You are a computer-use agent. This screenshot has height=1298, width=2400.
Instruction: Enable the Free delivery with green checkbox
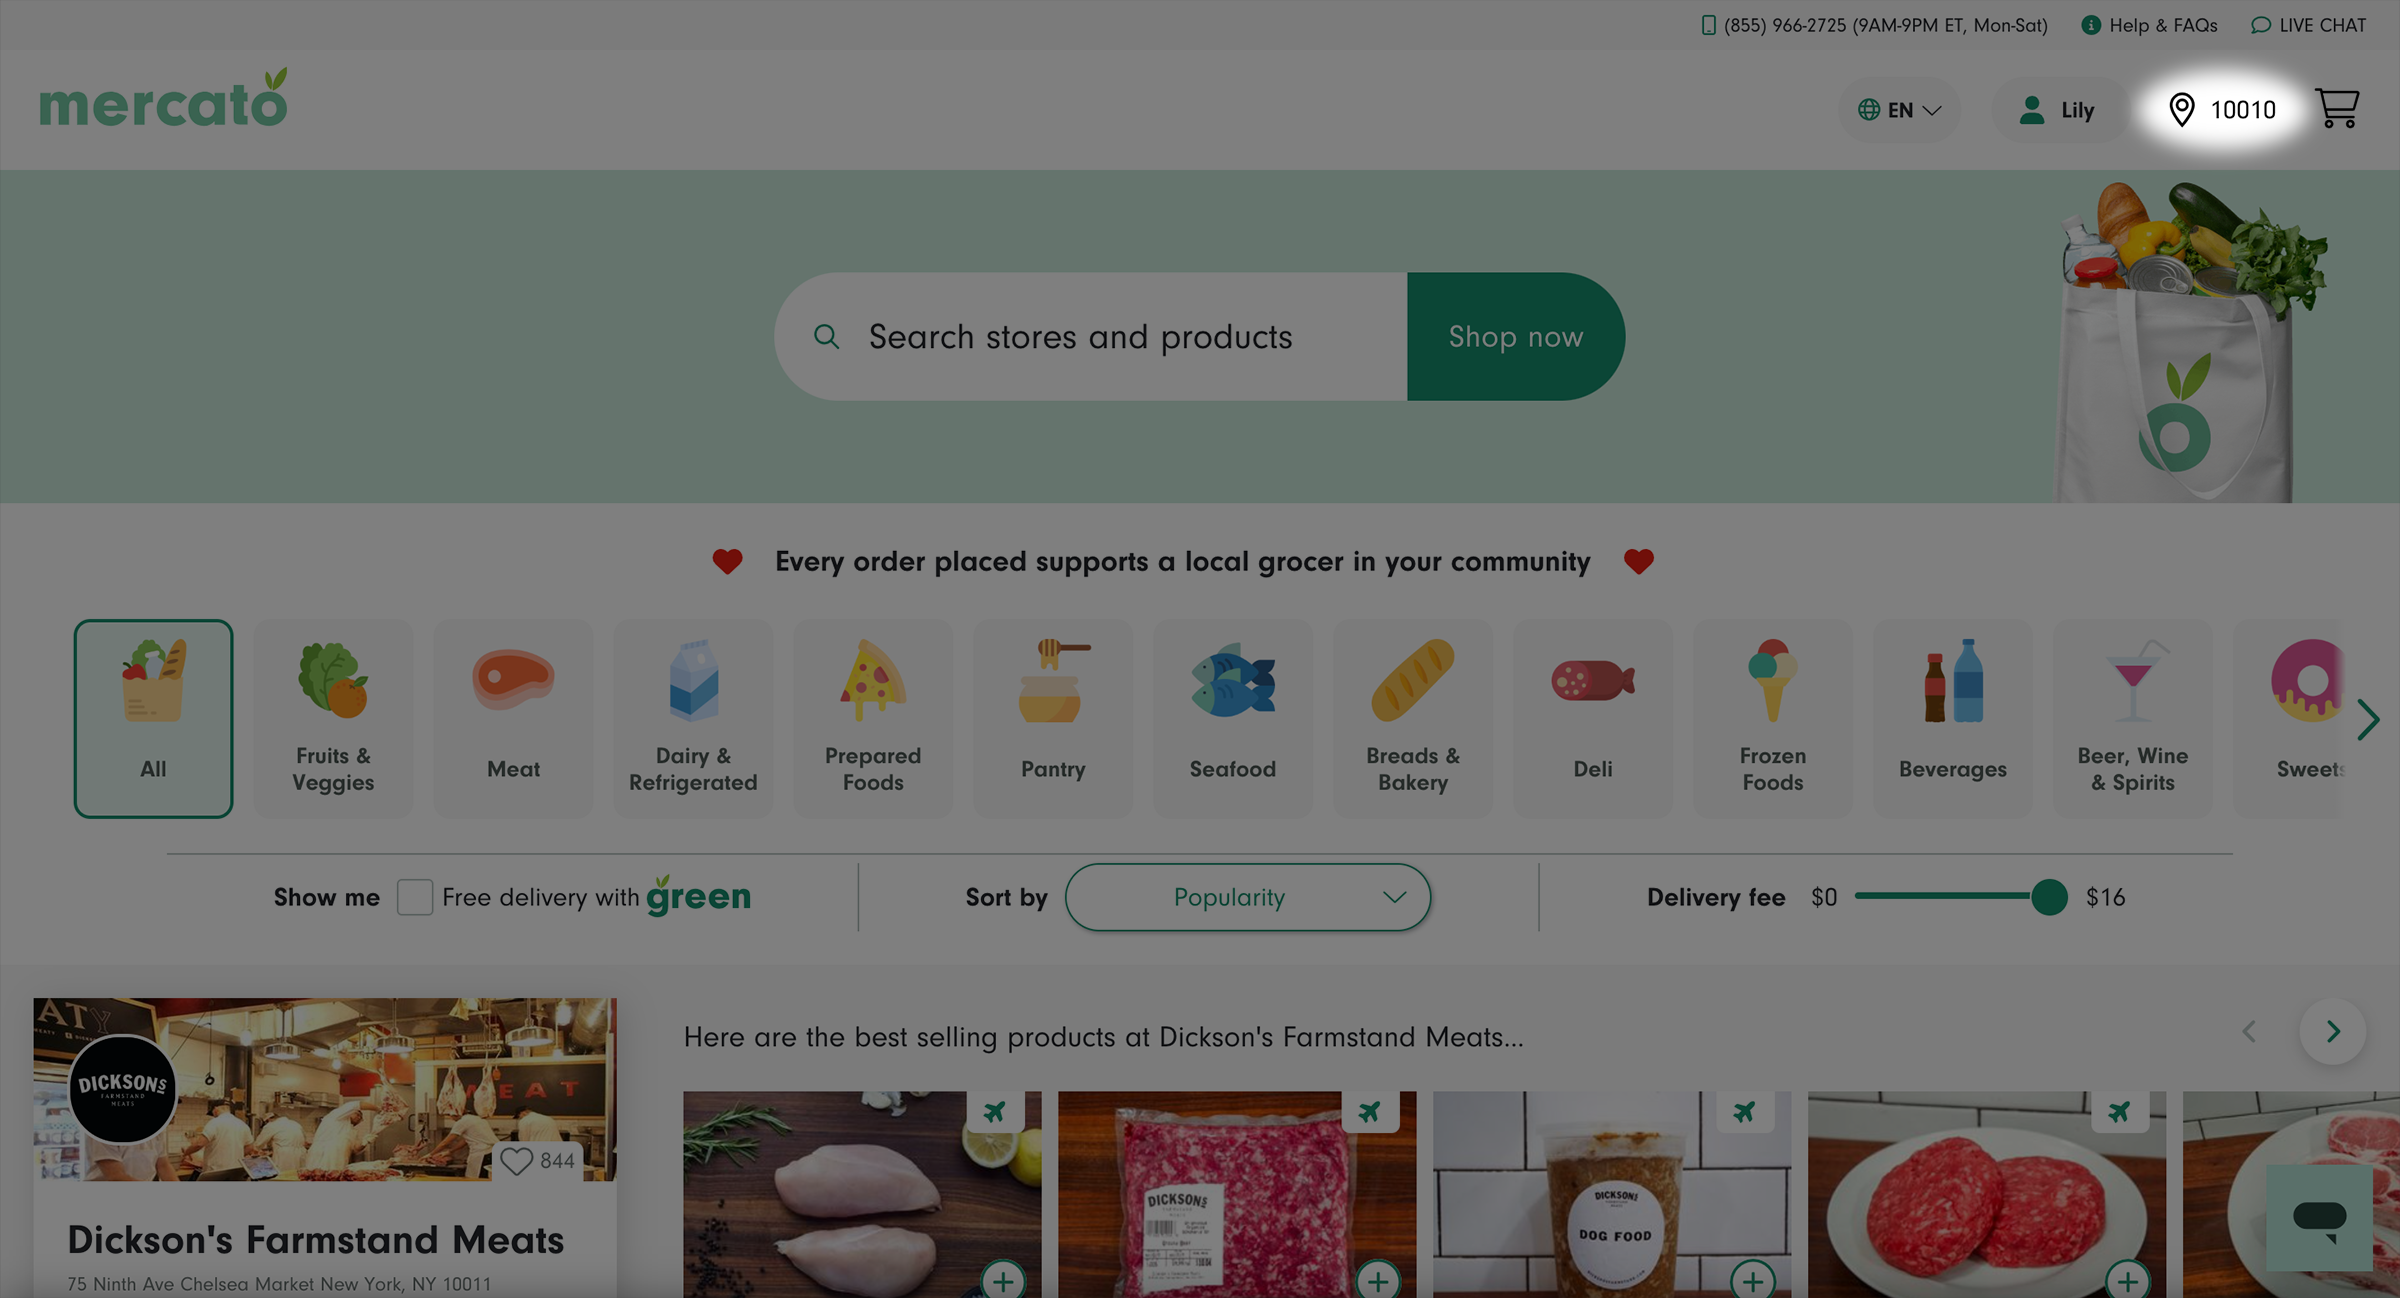(x=415, y=897)
